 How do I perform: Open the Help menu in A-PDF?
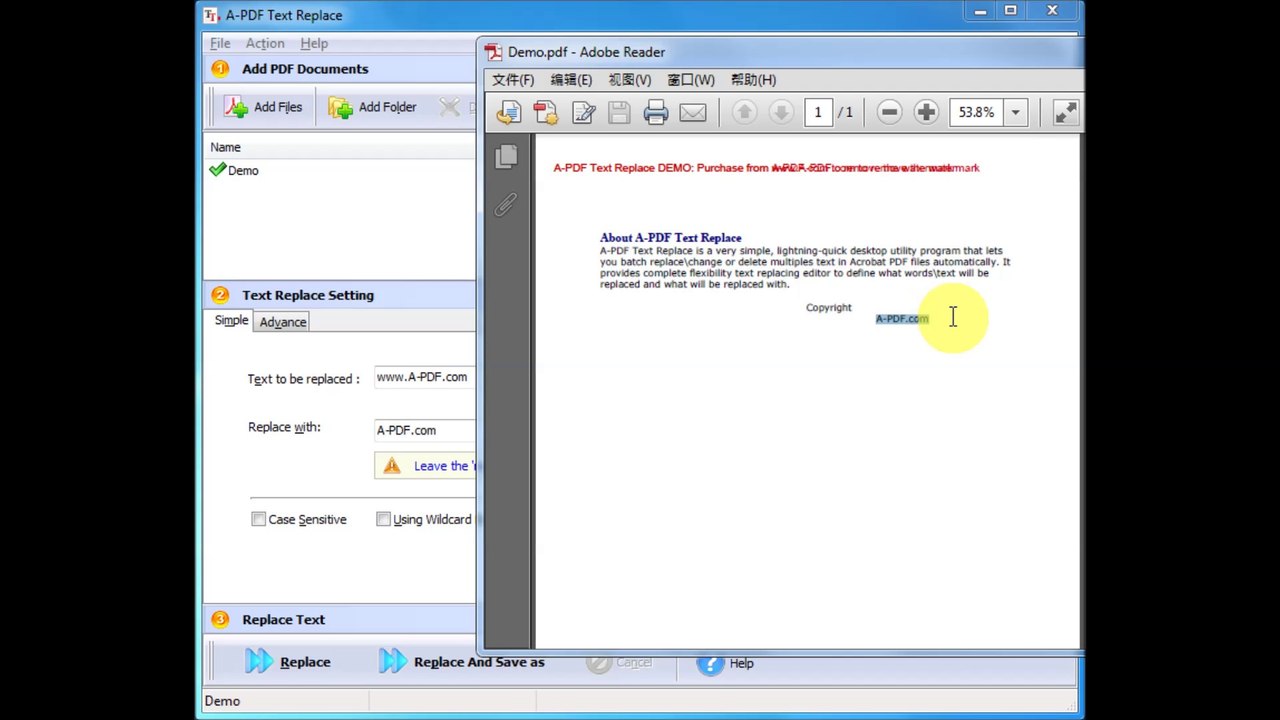(x=314, y=43)
